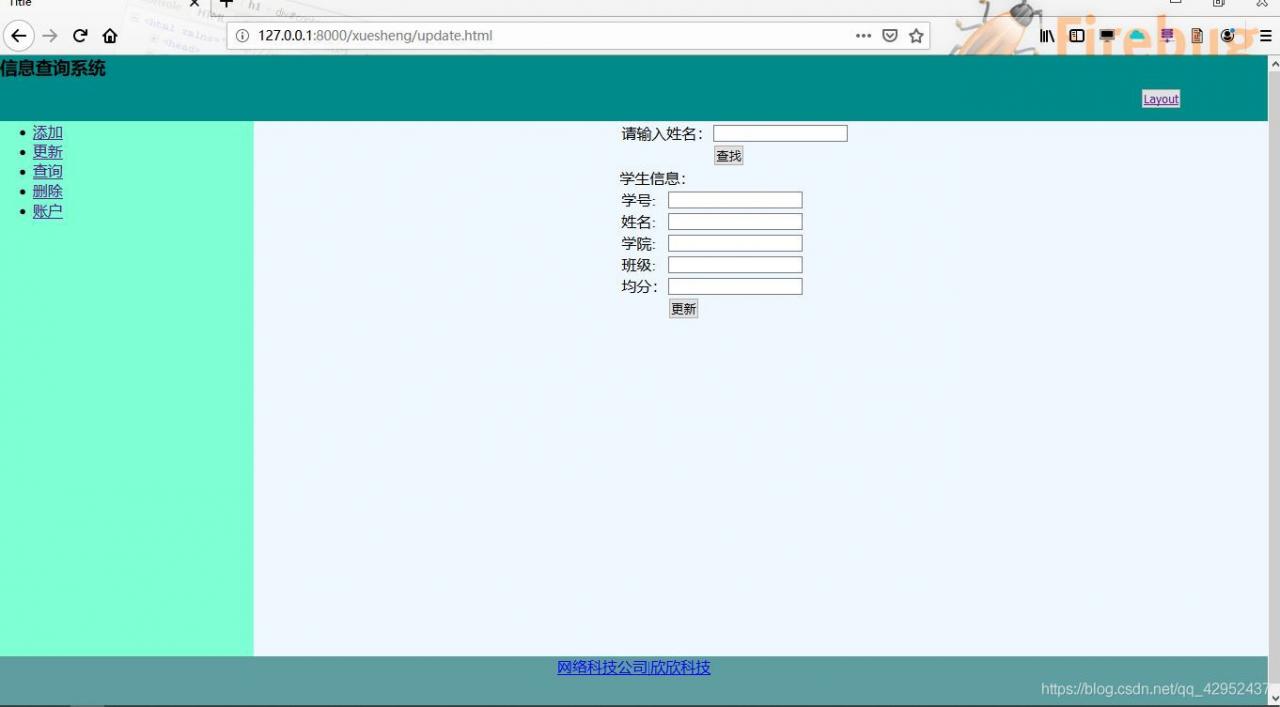Viewport: 1280px width, 707px height.
Task: Click the purple server extension icon
Action: (x=1167, y=36)
